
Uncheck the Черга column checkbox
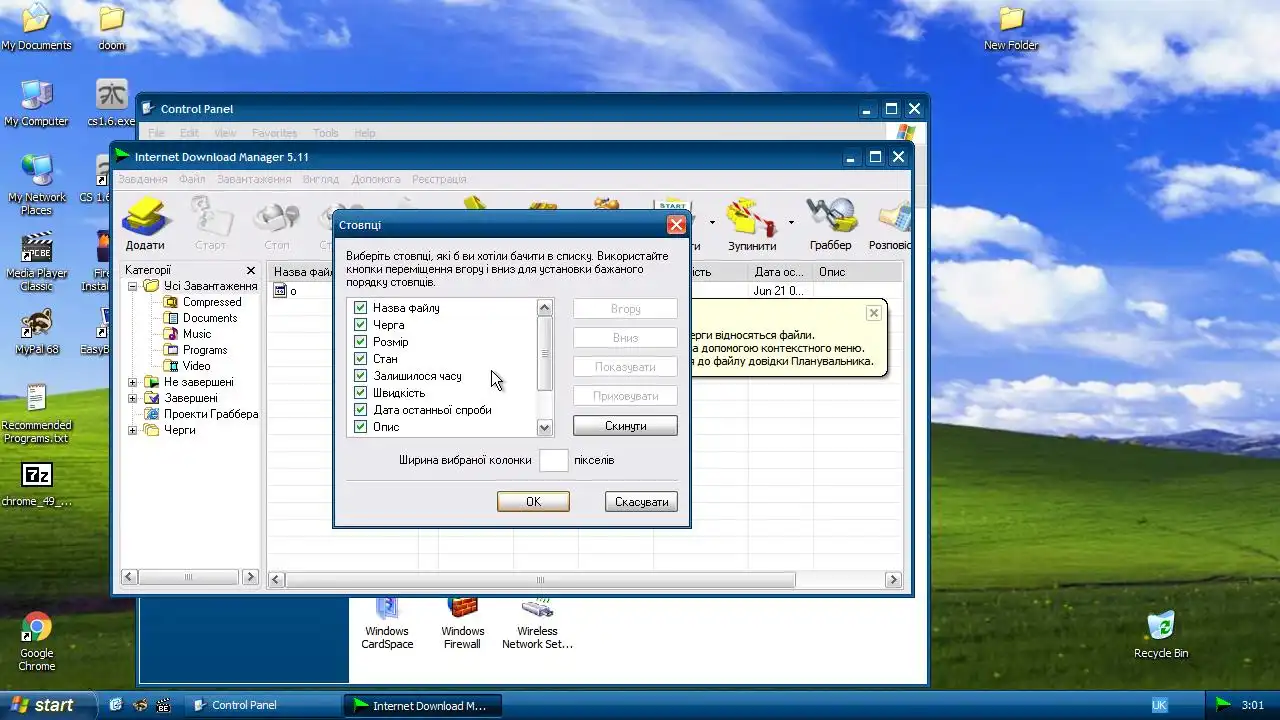(361, 325)
